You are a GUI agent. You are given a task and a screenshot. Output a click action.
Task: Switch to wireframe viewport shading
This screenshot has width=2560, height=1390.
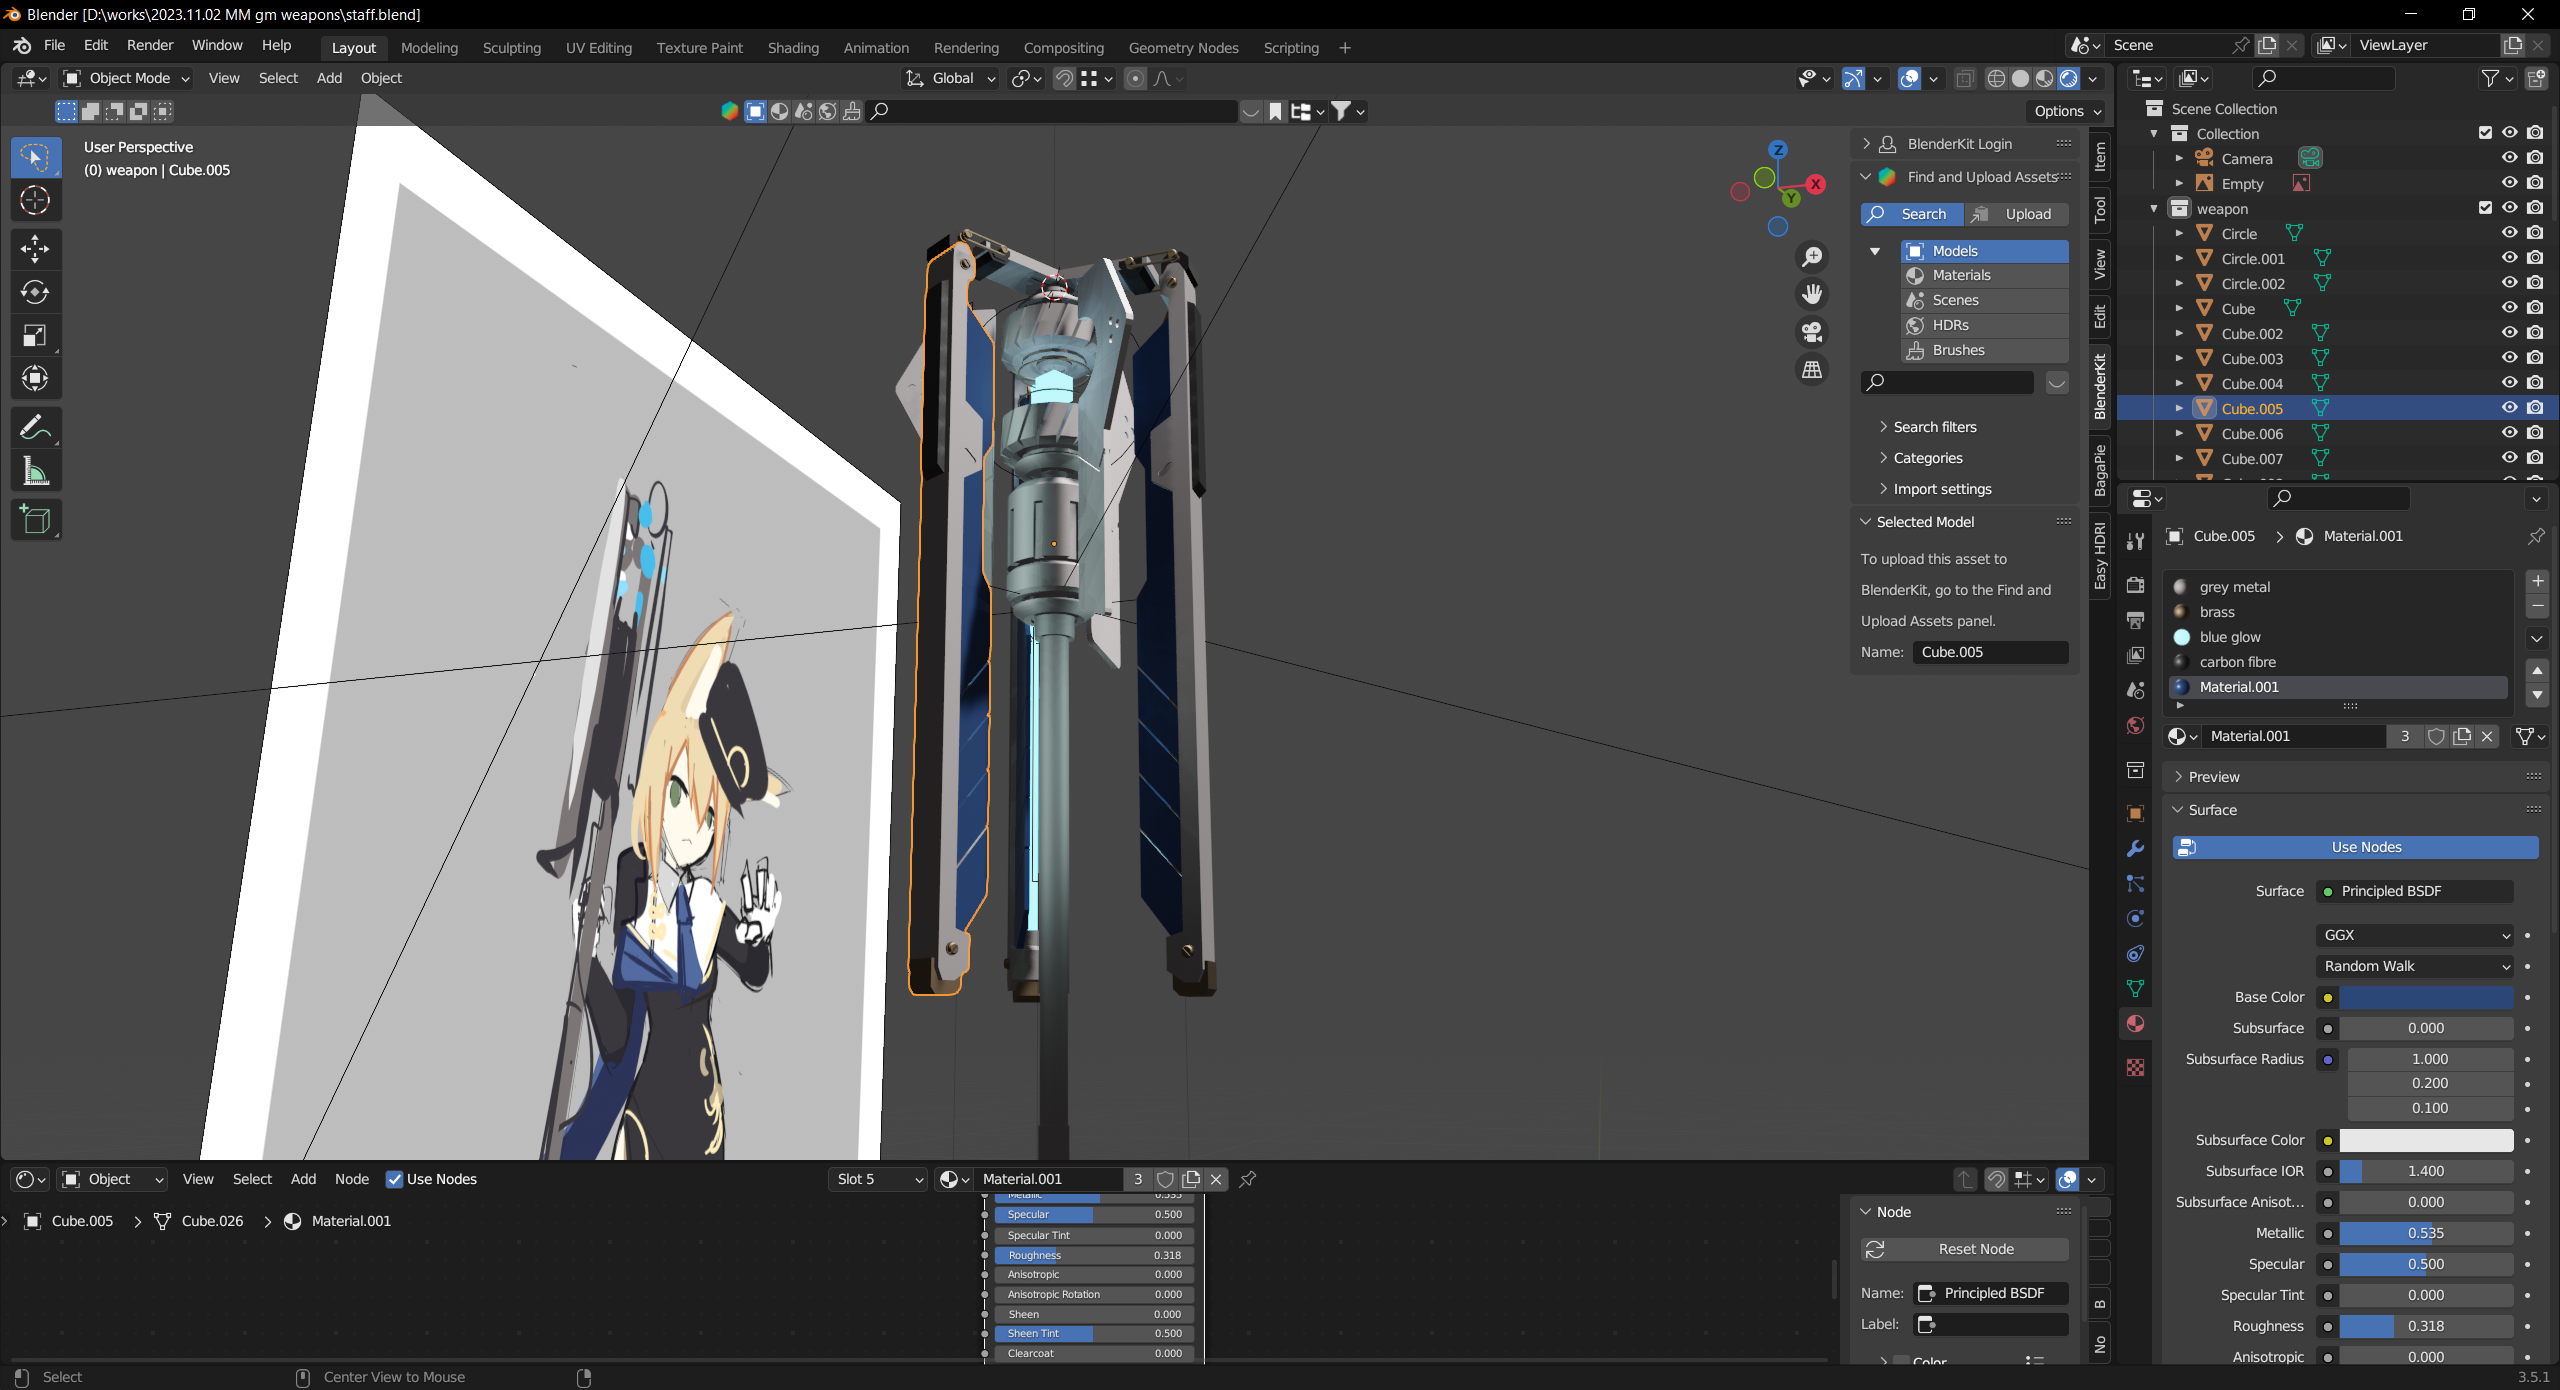pos(1996,78)
